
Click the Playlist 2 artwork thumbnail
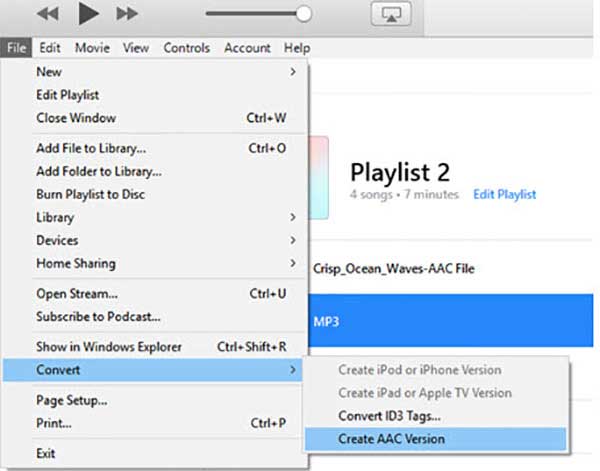click(319, 178)
